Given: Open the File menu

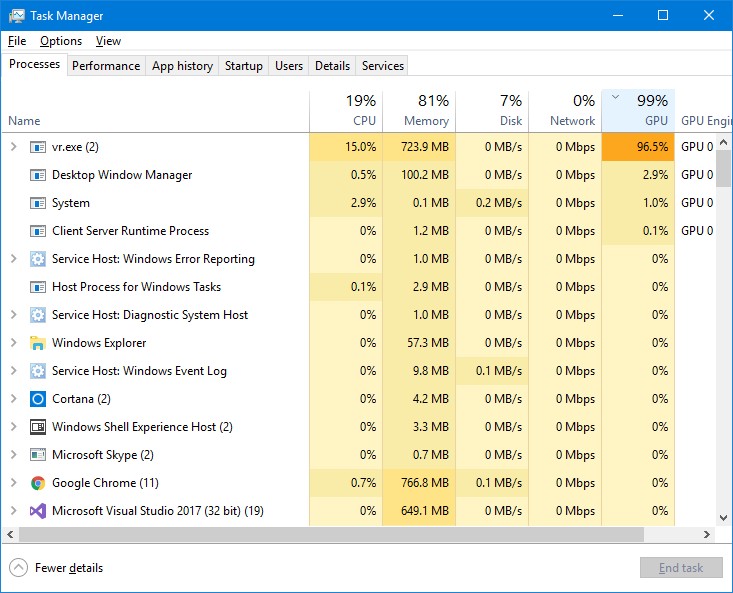Looking at the screenshot, I should tap(17, 41).
